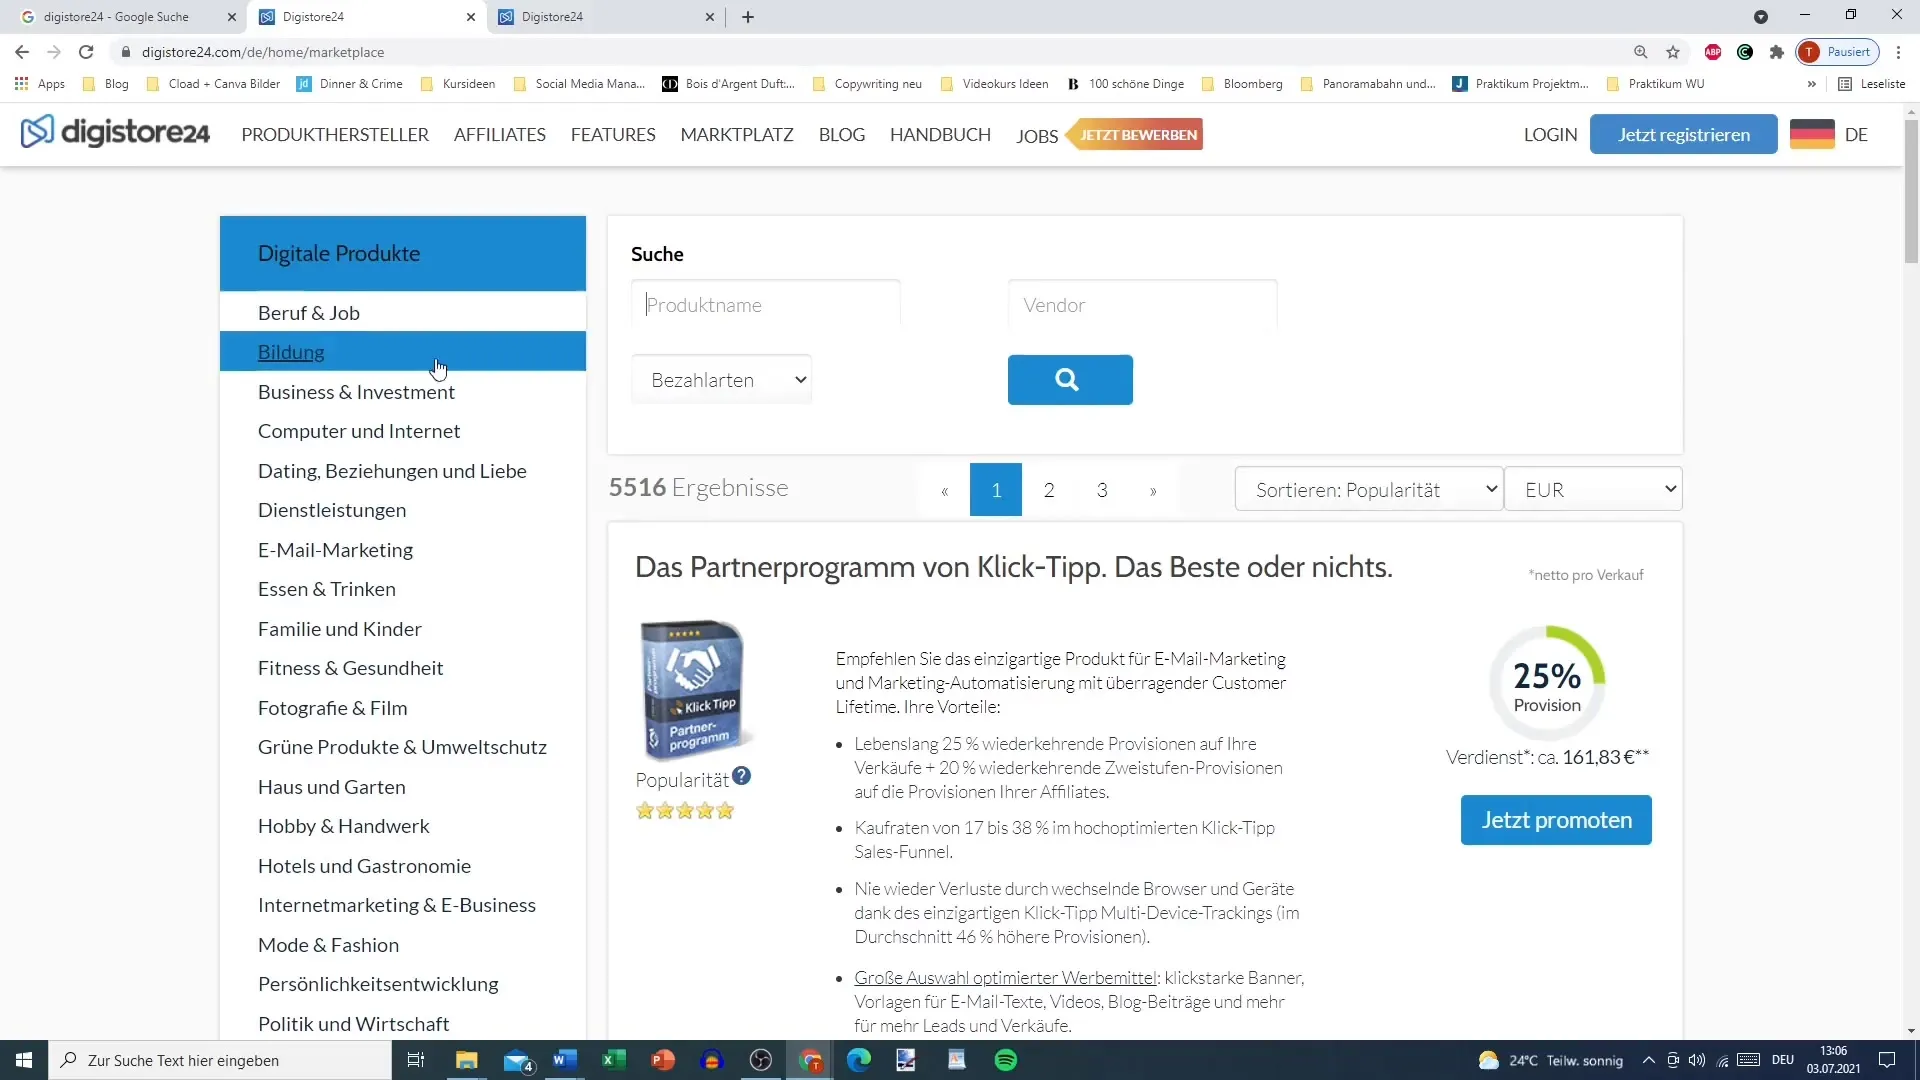Select the Bildung category
This screenshot has width=1920, height=1080.
(403, 352)
